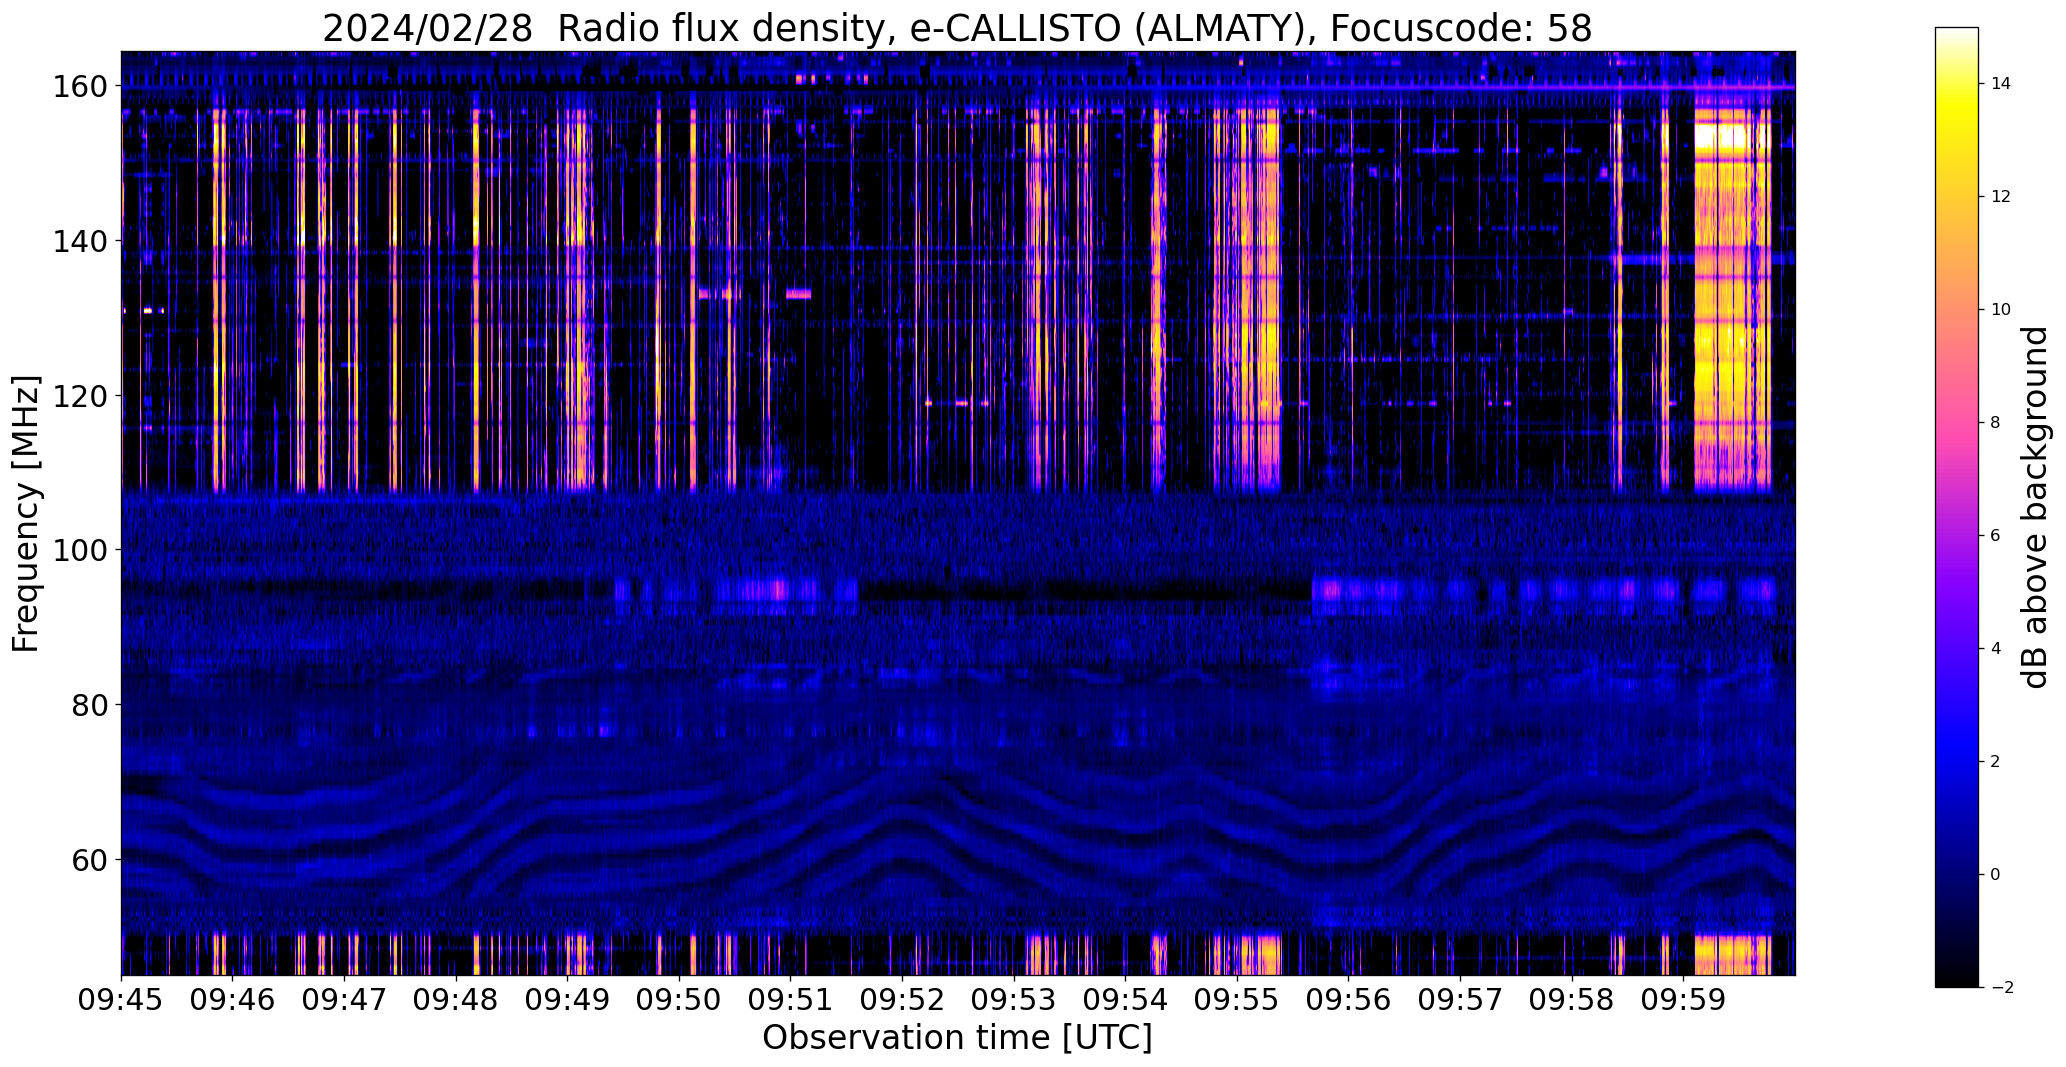
Task: Click the colorbar tick label 10
Action: tap(2001, 310)
